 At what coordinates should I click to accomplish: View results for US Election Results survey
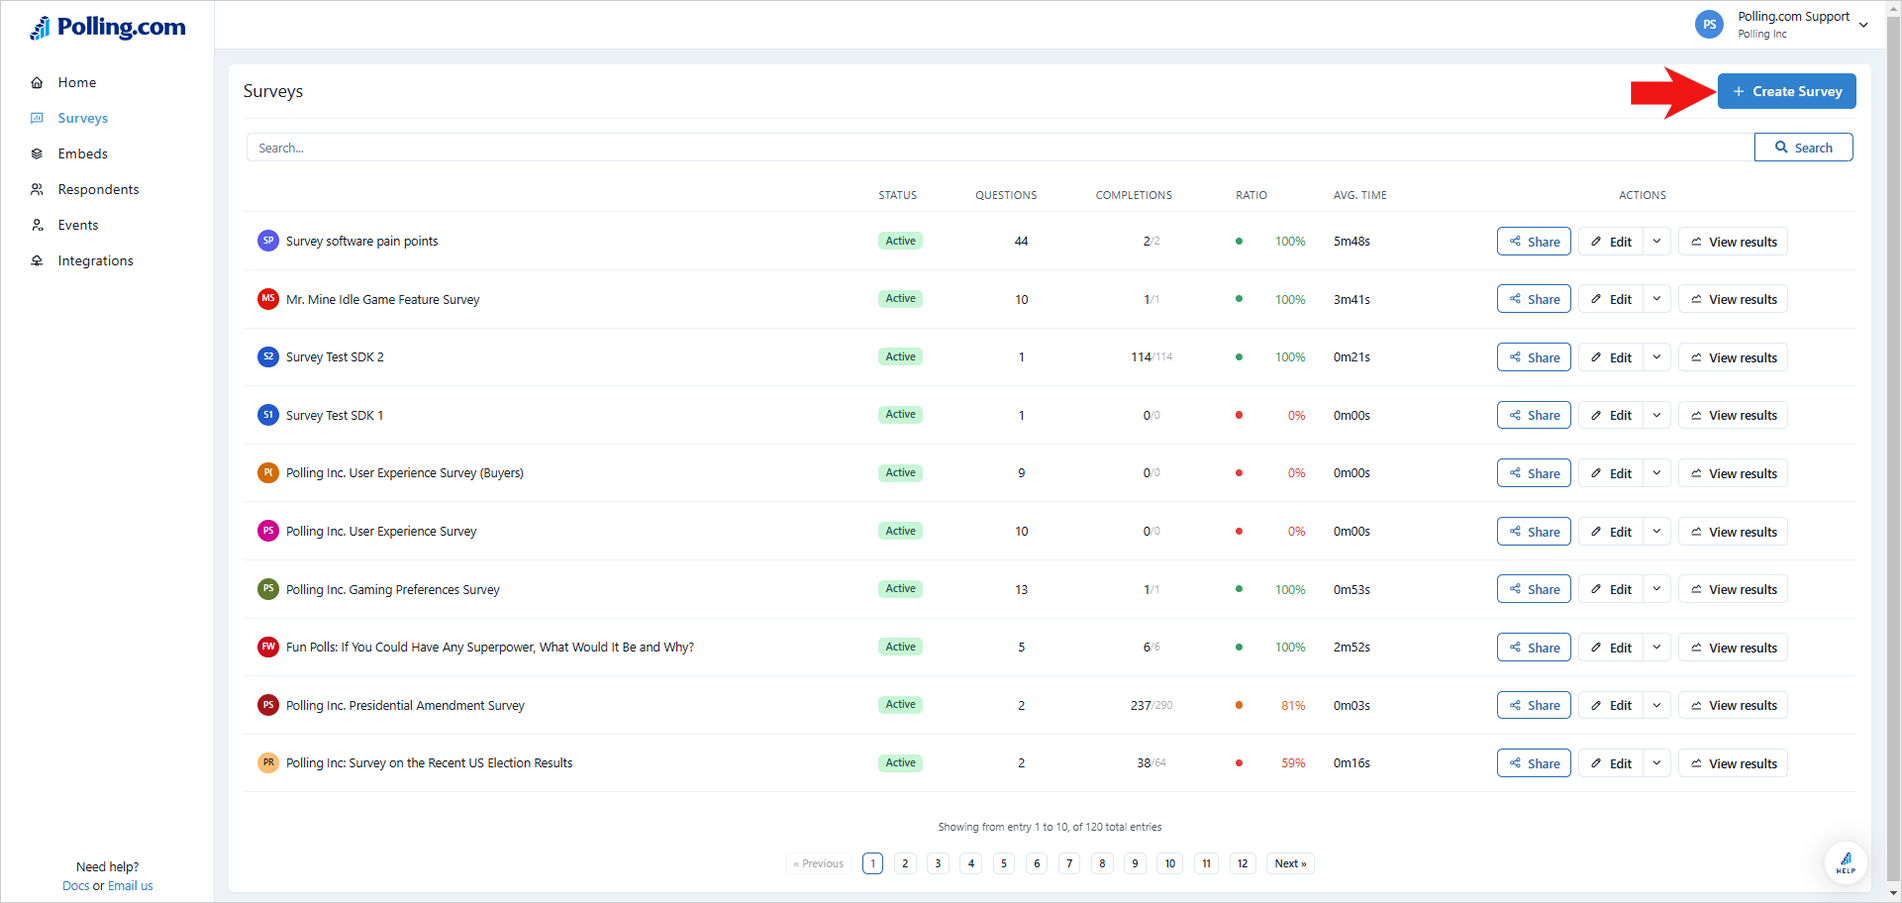[x=1733, y=763]
